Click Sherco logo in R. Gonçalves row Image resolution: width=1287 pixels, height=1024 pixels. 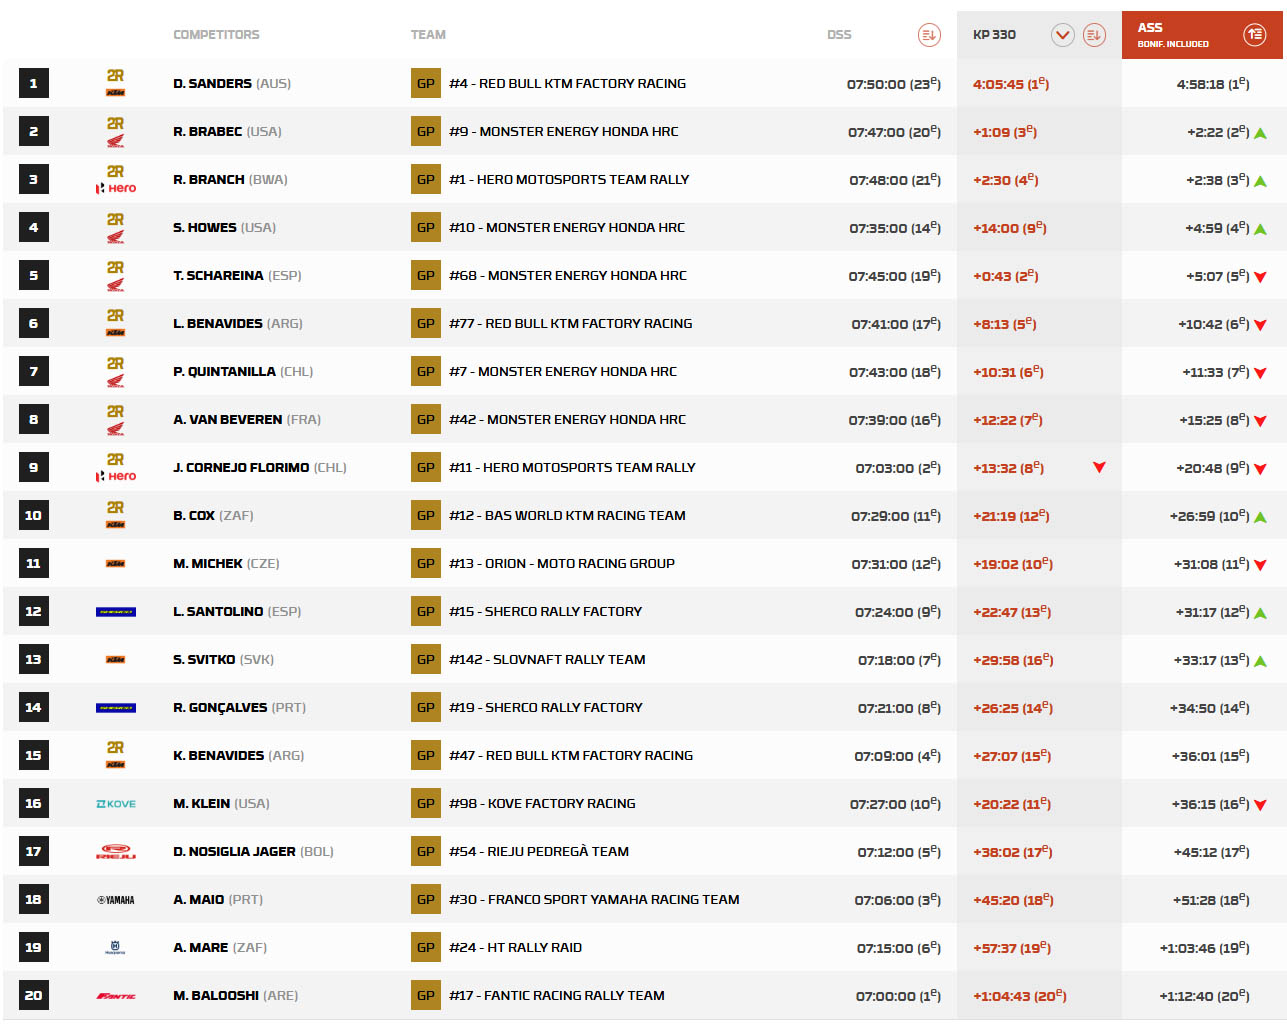point(116,708)
